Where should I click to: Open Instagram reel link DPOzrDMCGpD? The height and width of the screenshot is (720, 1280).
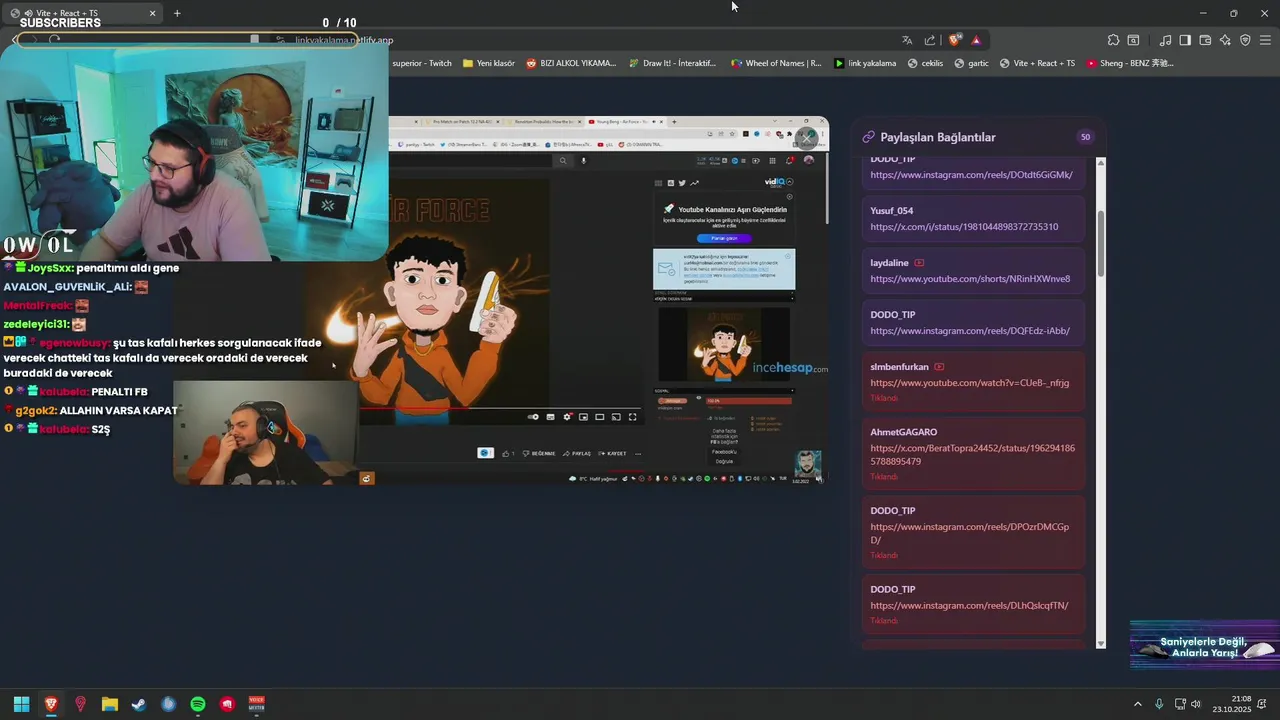point(970,533)
